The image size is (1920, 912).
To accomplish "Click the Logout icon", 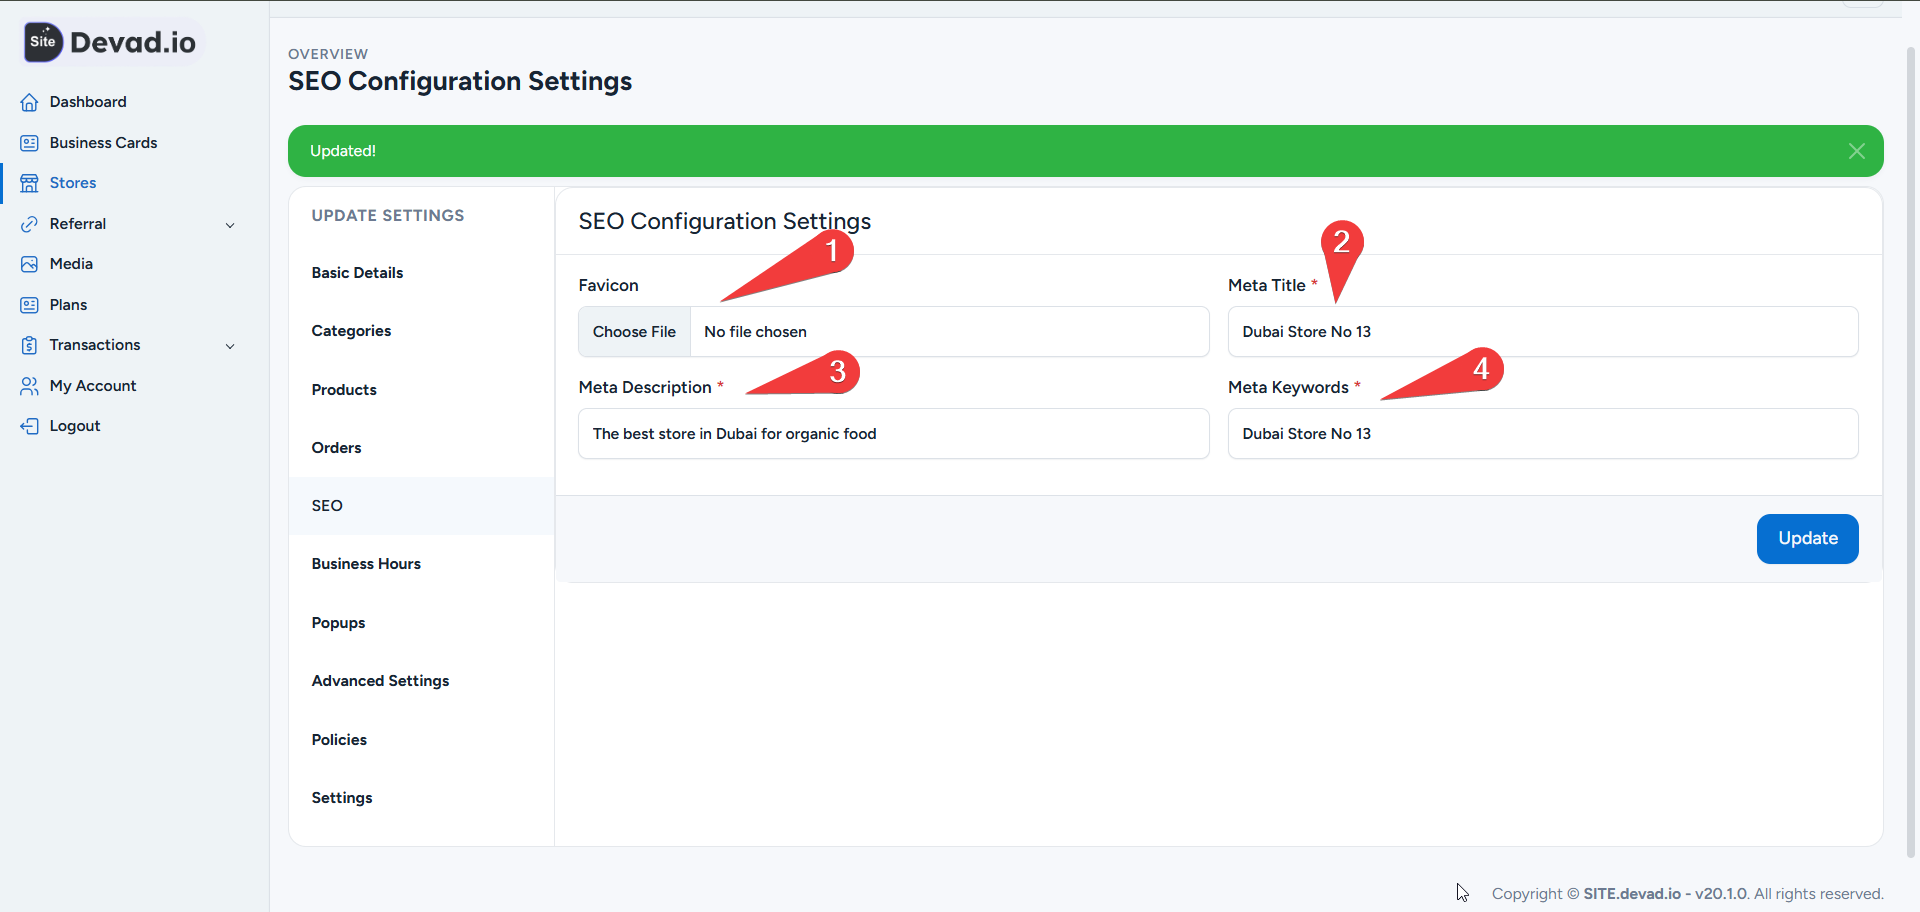I will click(28, 425).
